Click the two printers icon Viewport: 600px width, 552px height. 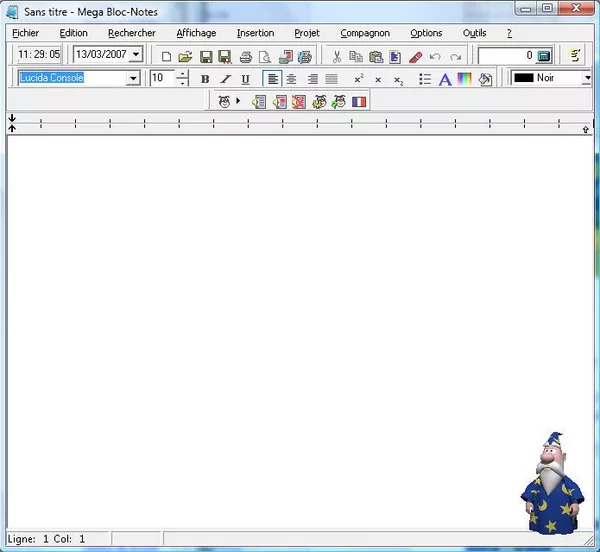tap(285, 57)
